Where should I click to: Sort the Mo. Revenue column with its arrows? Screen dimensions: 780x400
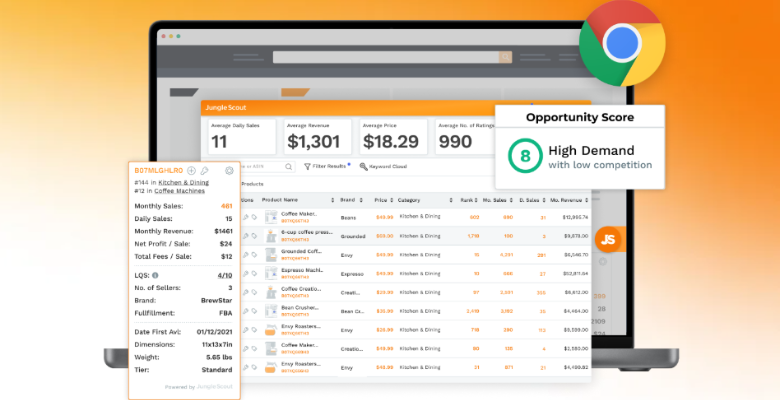[587, 200]
